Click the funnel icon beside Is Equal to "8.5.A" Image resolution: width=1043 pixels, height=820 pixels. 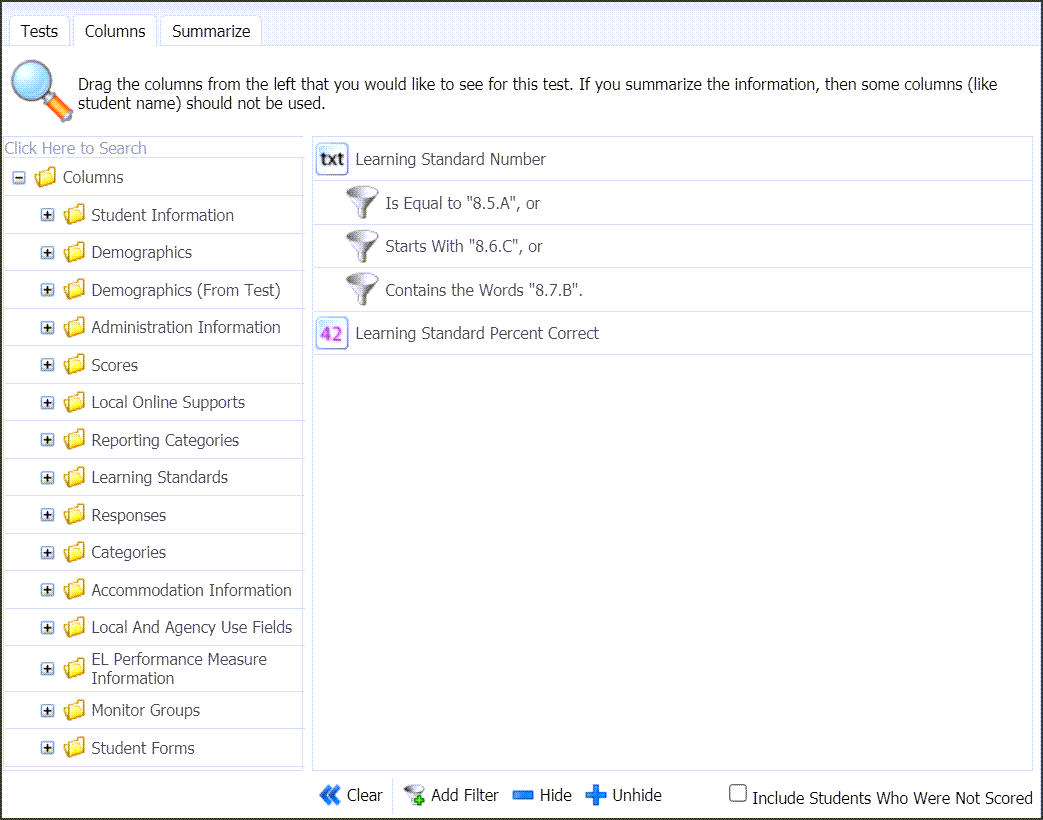363,202
